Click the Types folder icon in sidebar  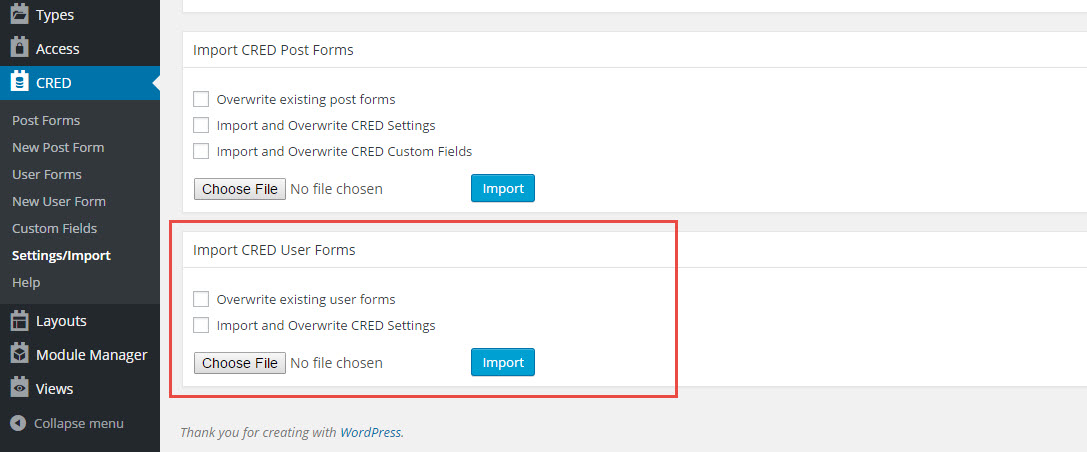[19, 13]
